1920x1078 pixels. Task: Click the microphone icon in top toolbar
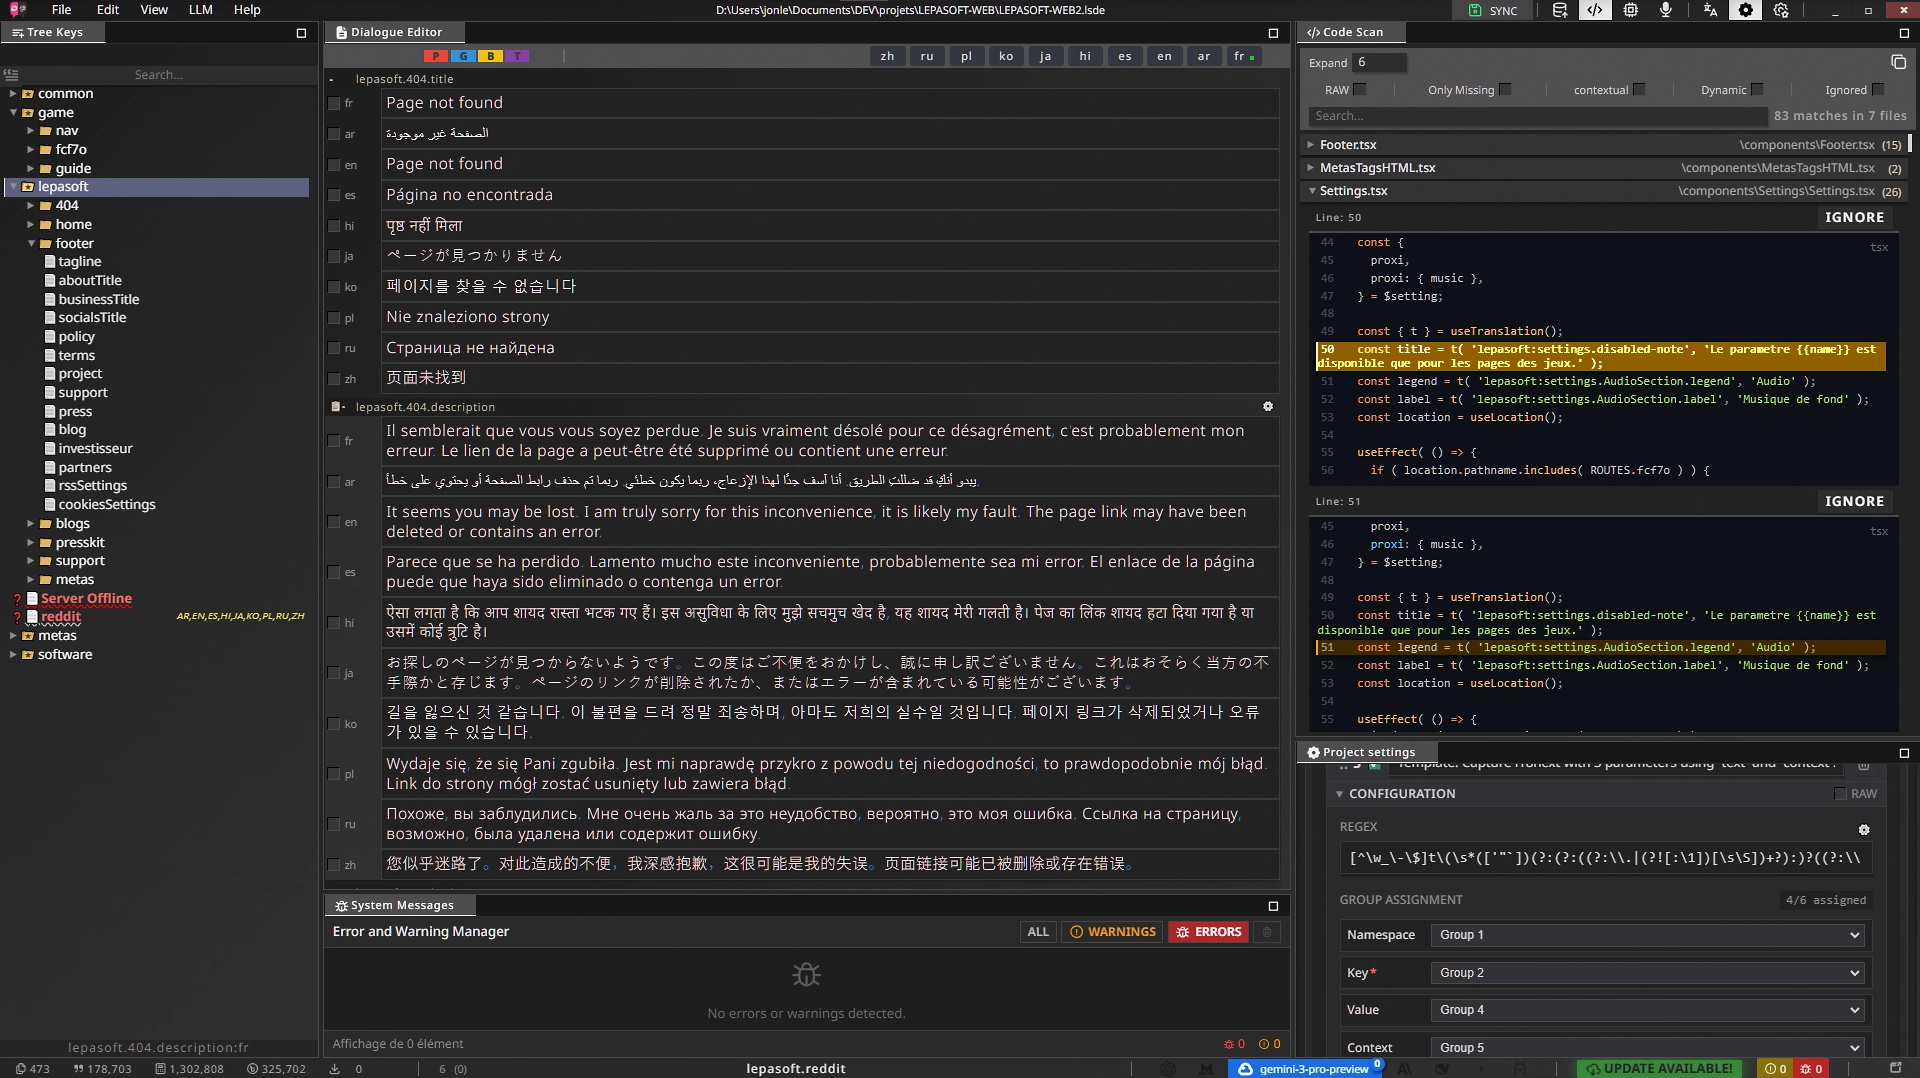[1666, 10]
